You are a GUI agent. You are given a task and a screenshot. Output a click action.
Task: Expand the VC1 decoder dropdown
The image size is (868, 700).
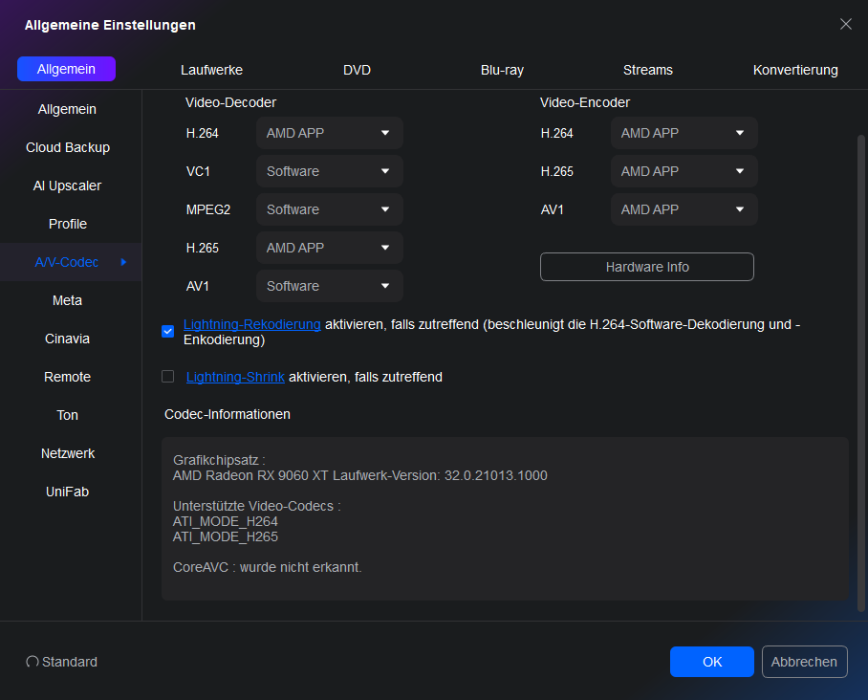[329, 171]
